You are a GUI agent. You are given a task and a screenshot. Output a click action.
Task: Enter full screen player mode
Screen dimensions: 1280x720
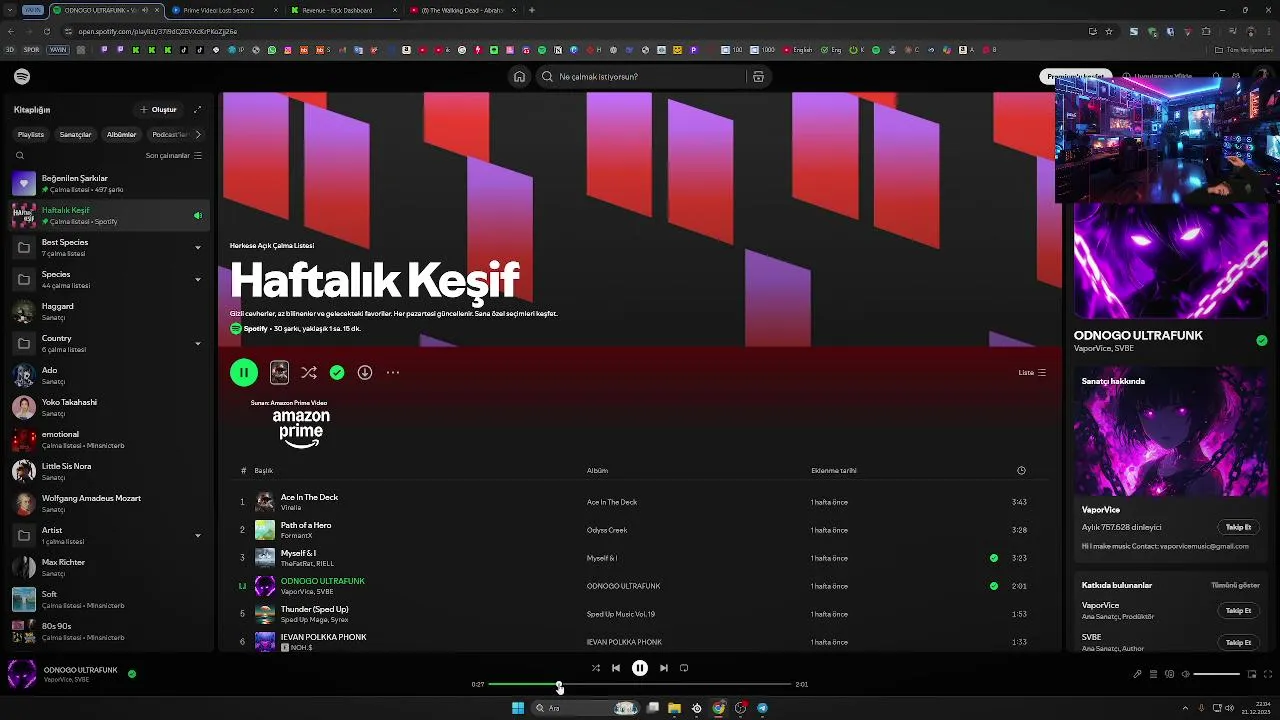pos(1268,674)
